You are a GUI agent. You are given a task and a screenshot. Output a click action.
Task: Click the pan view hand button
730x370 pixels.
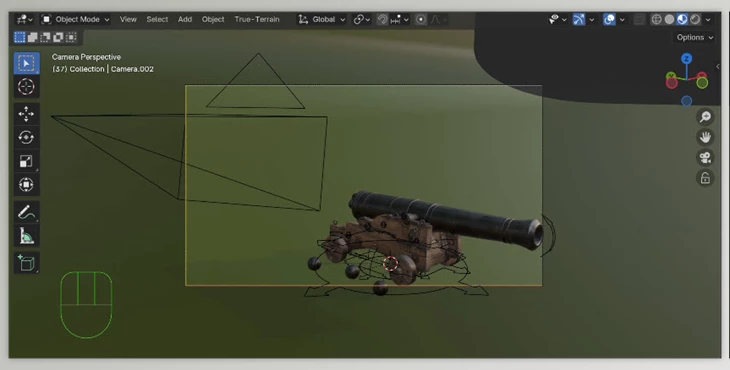(705, 137)
